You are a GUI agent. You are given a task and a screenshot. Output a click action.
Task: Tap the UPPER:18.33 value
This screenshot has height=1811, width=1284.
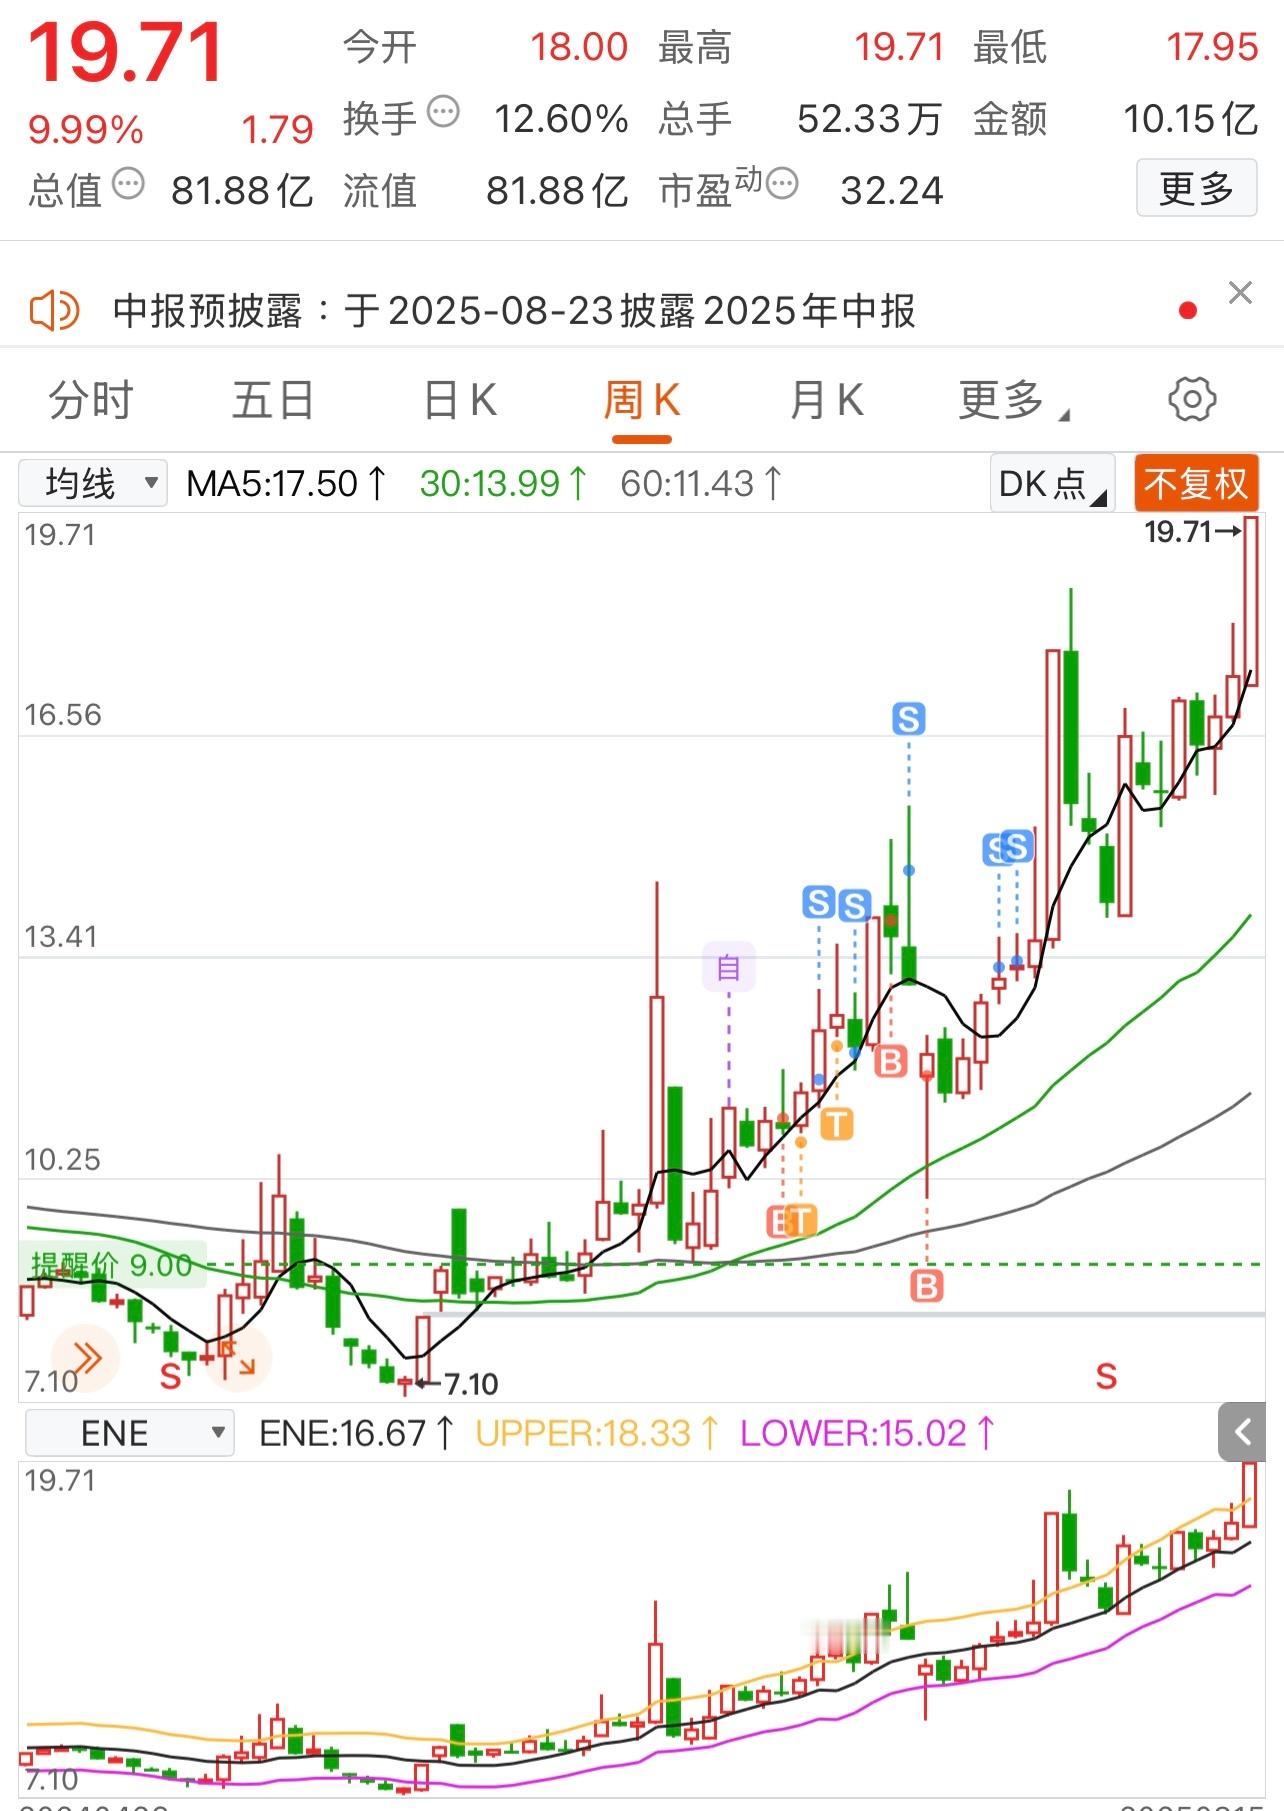[x=597, y=1433]
